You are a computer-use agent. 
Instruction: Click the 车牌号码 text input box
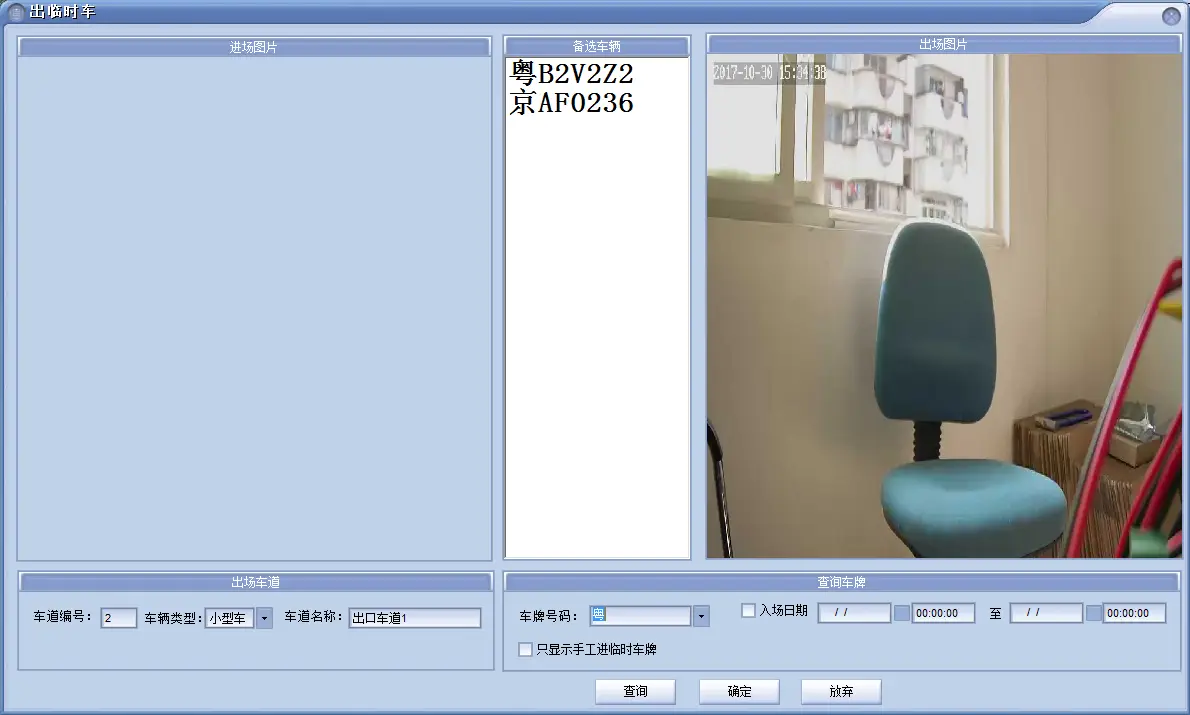[640, 616]
